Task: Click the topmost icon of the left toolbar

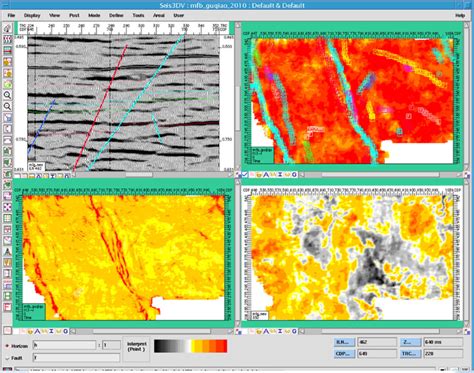Action: 7,28
